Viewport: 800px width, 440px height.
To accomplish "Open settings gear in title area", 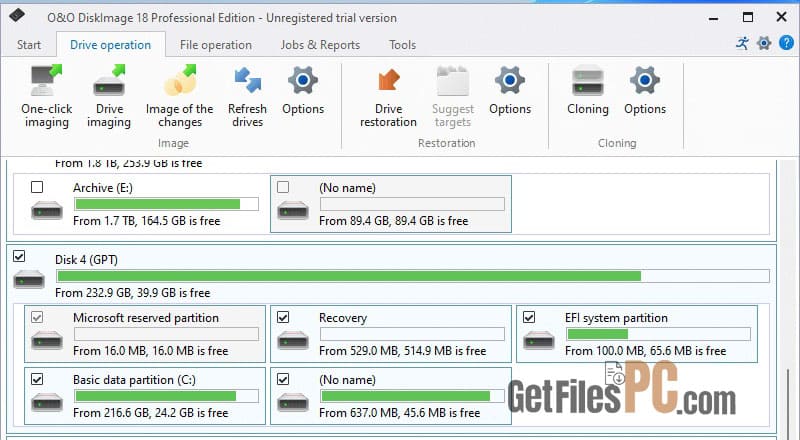I will click(x=764, y=43).
